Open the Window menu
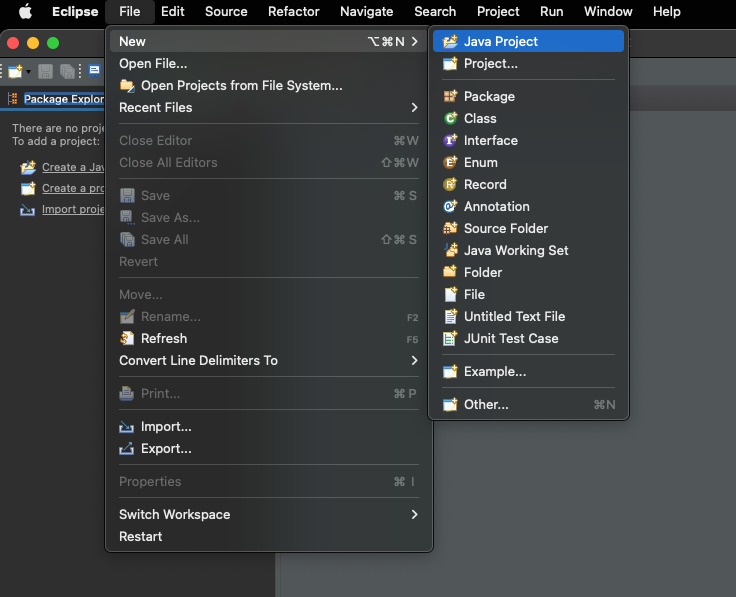The width and height of the screenshot is (736, 597). pyautogui.click(x=608, y=11)
